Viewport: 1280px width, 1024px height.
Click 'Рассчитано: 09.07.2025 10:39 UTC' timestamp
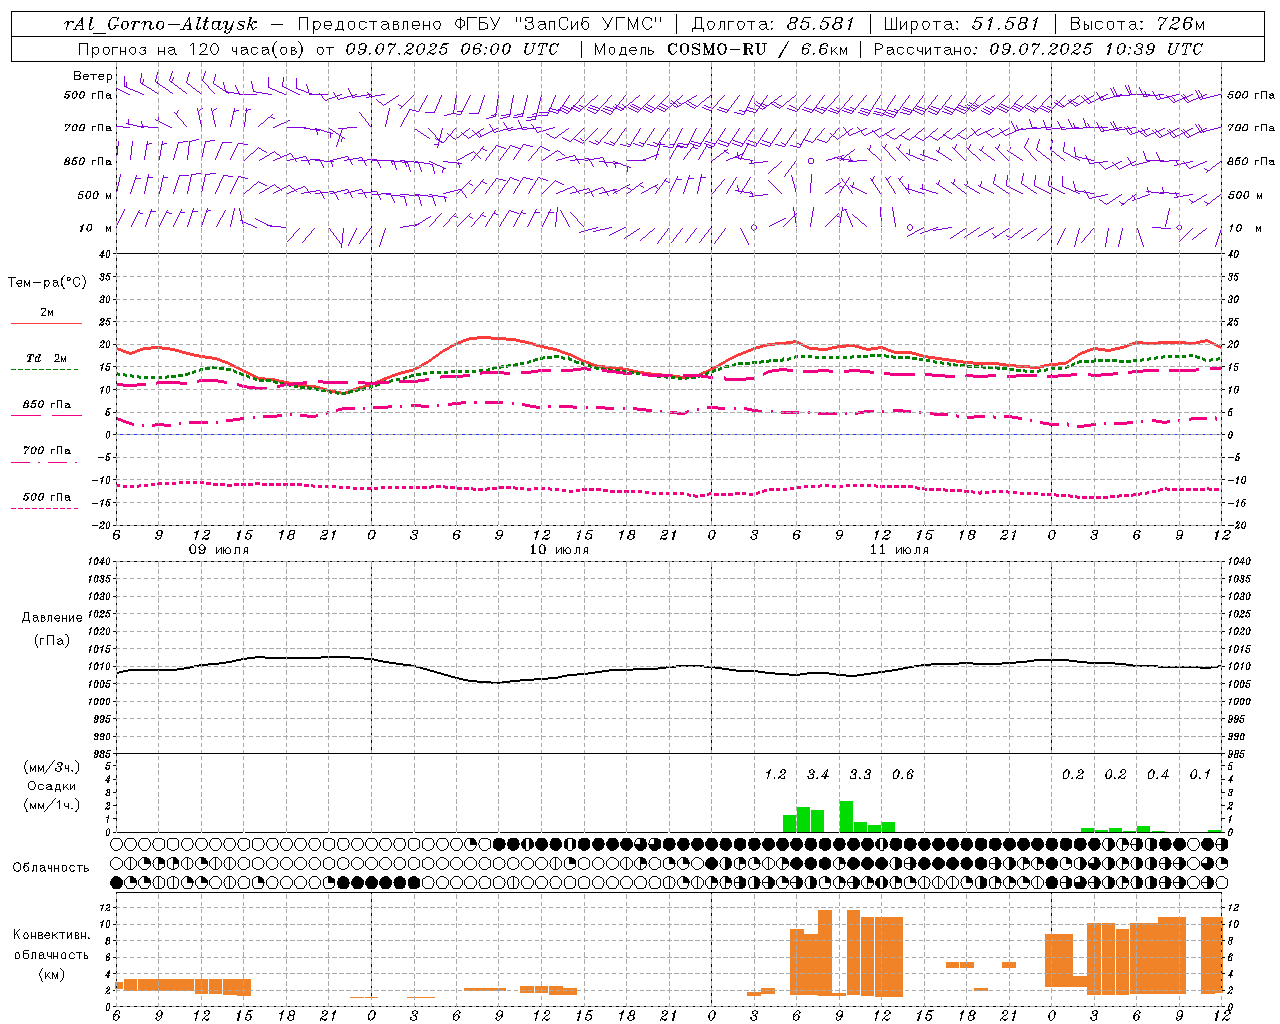pos(1038,49)
